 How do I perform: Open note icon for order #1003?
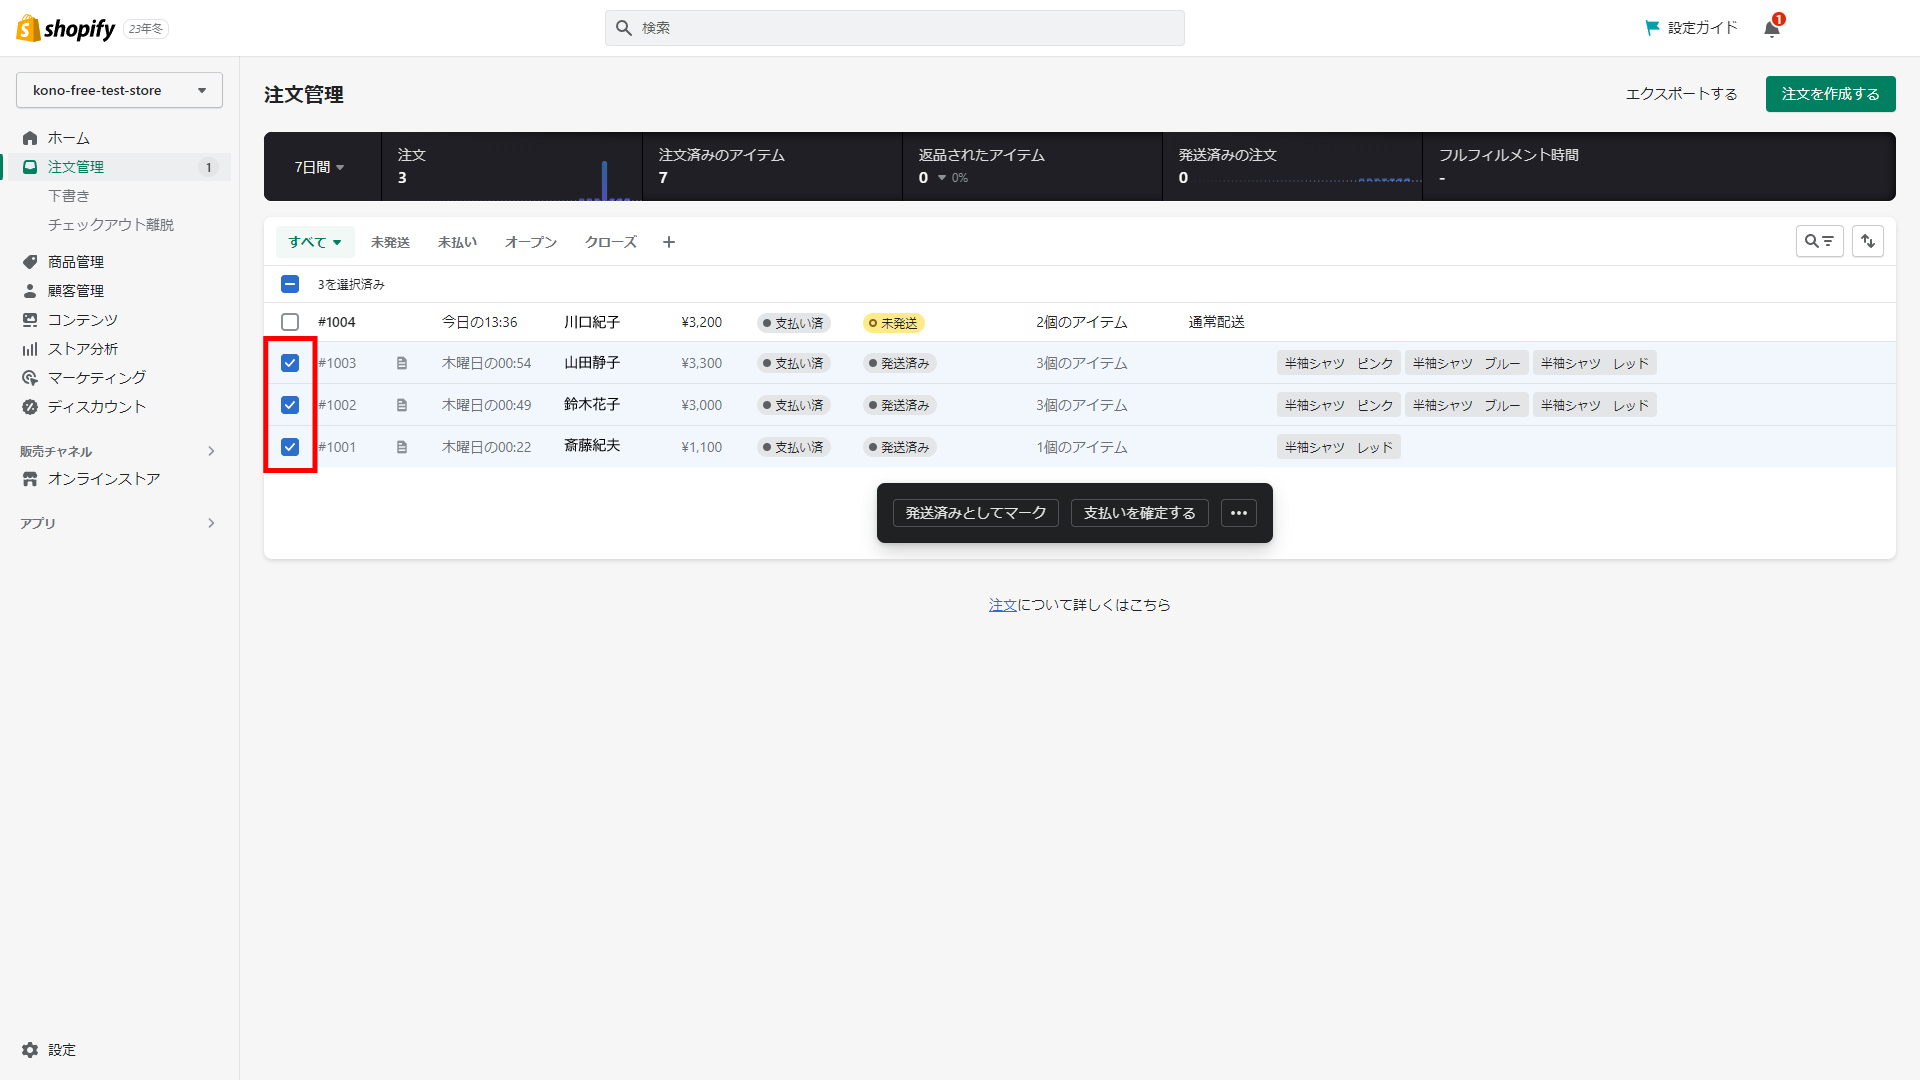(x=402, y=364)
